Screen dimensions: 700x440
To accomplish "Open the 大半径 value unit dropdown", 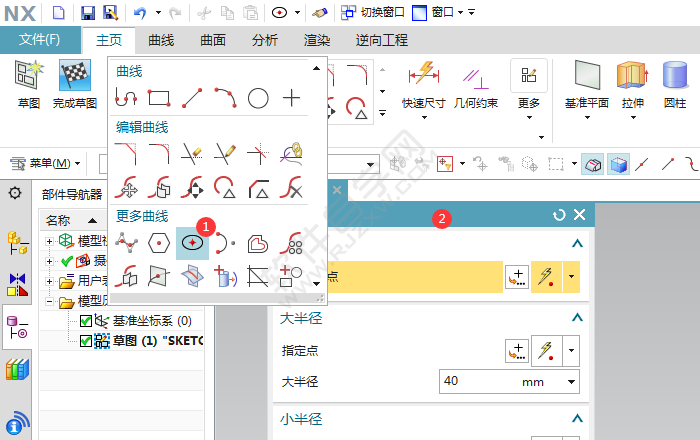I will click(x=572, y=382).
